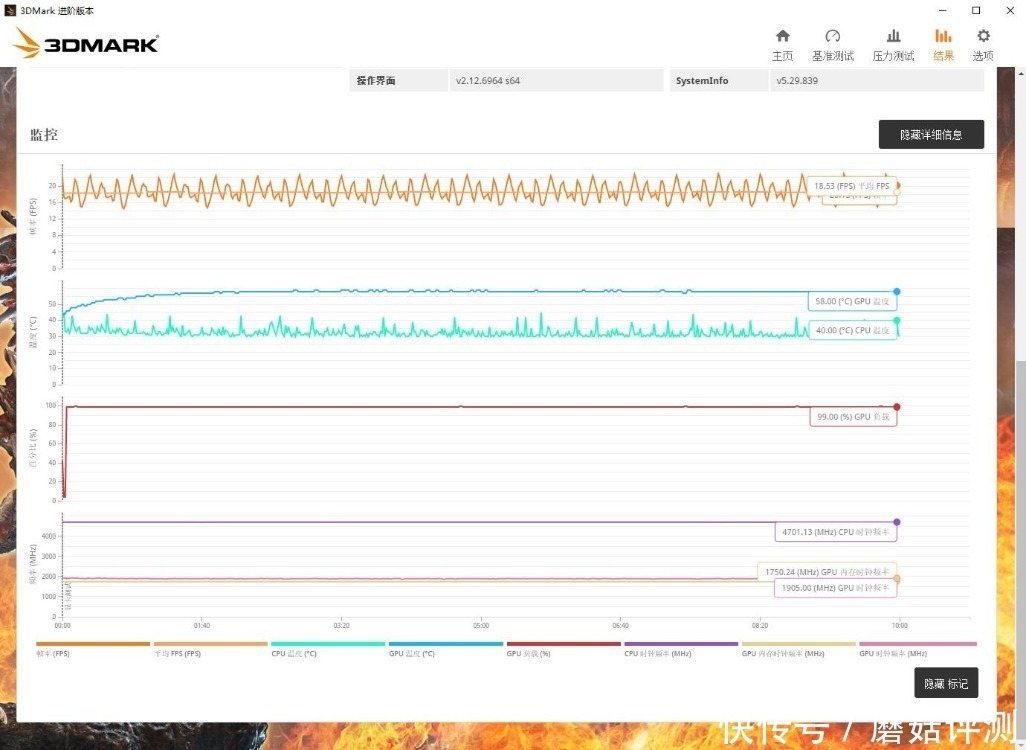Screen dimensions: 1026x750
Task: Click the SystemInfo version v5.29.839 field
Action: 876,80
